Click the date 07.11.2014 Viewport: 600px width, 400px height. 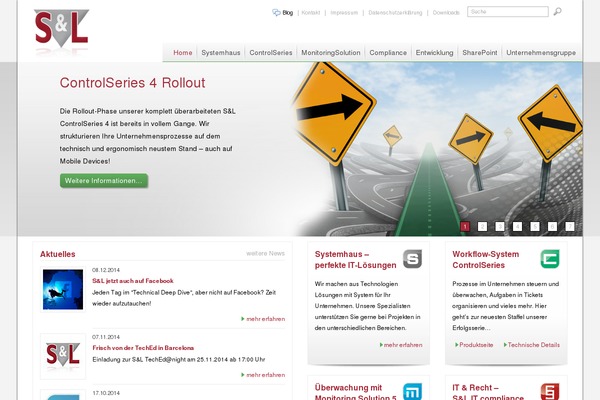click(106, 337)
